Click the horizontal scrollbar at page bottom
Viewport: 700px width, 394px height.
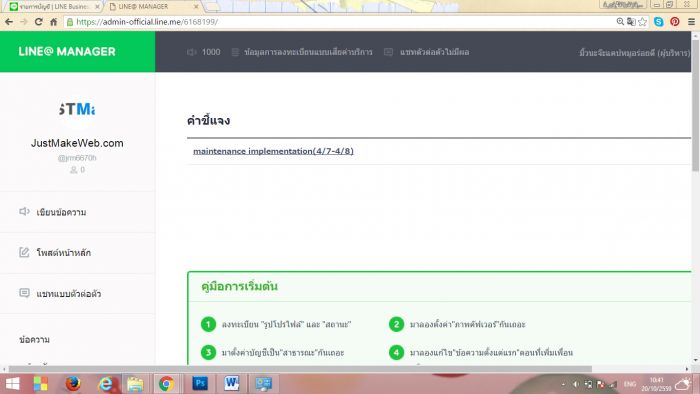(x=300, y=369)
